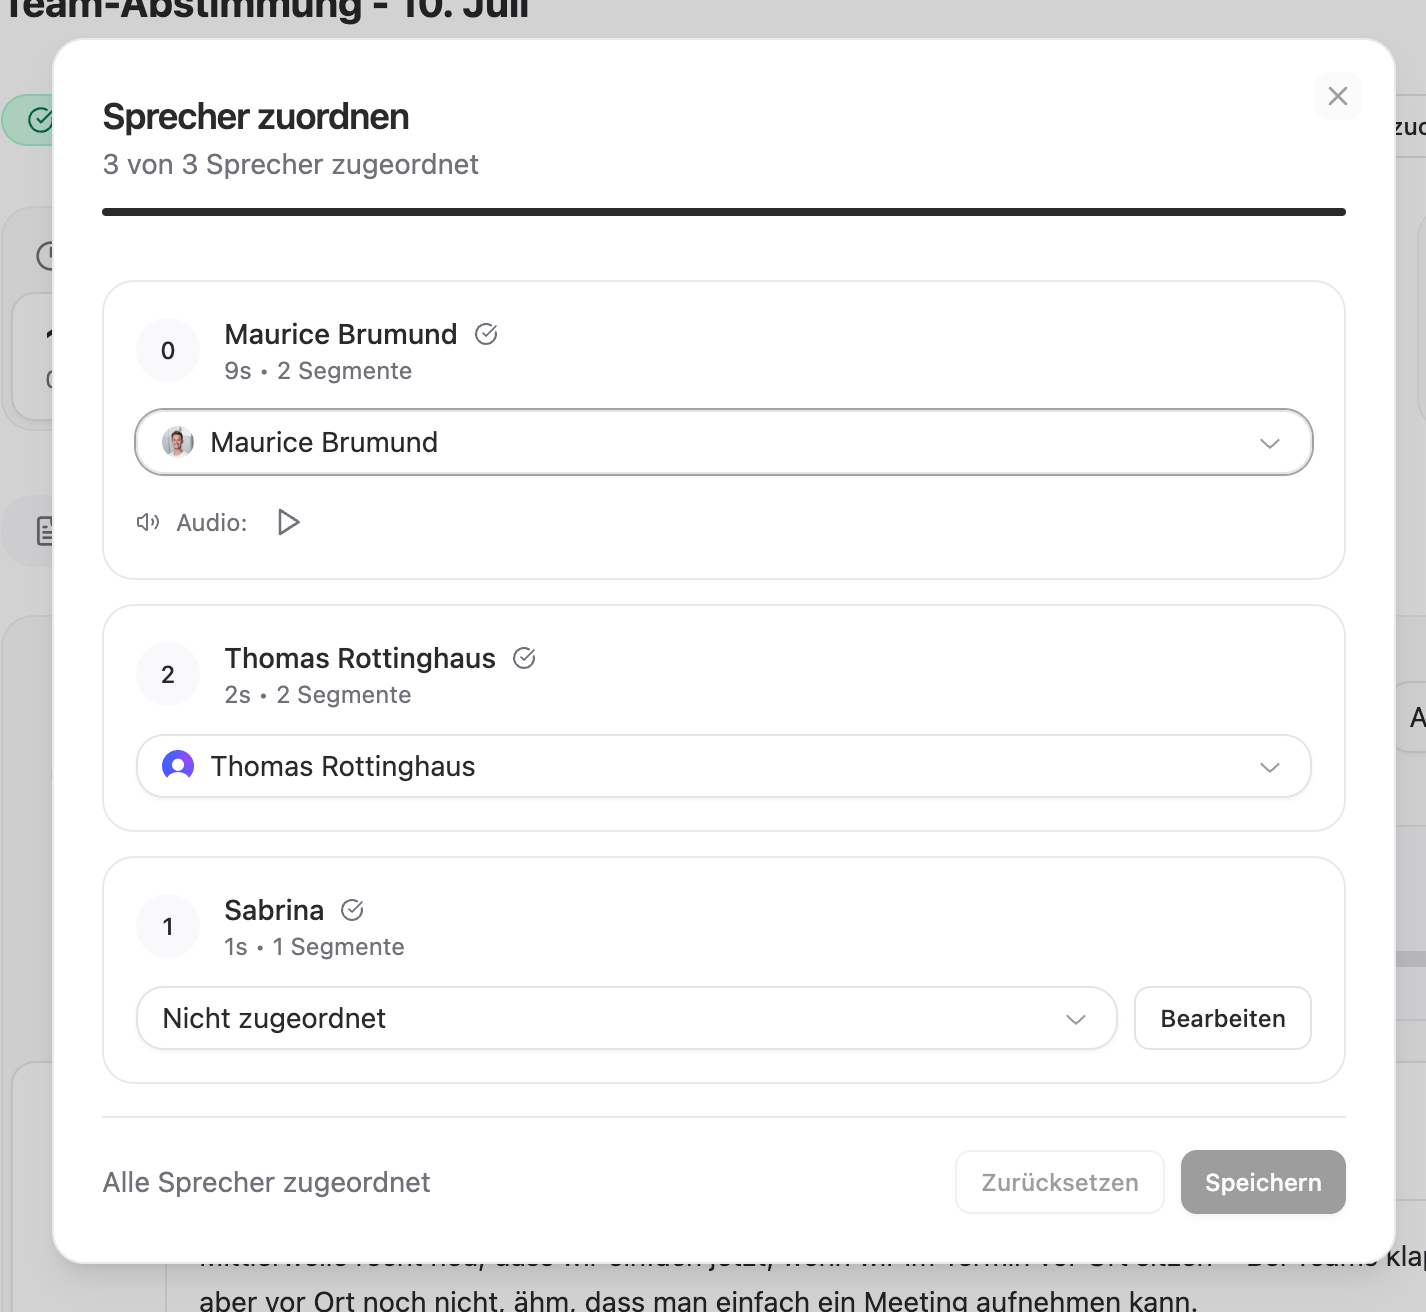The width and height of the screenshot is (1426, 1312).
Task: Click Maurice Brumund's avatar photo in dropdown
Action: (178, 442)
